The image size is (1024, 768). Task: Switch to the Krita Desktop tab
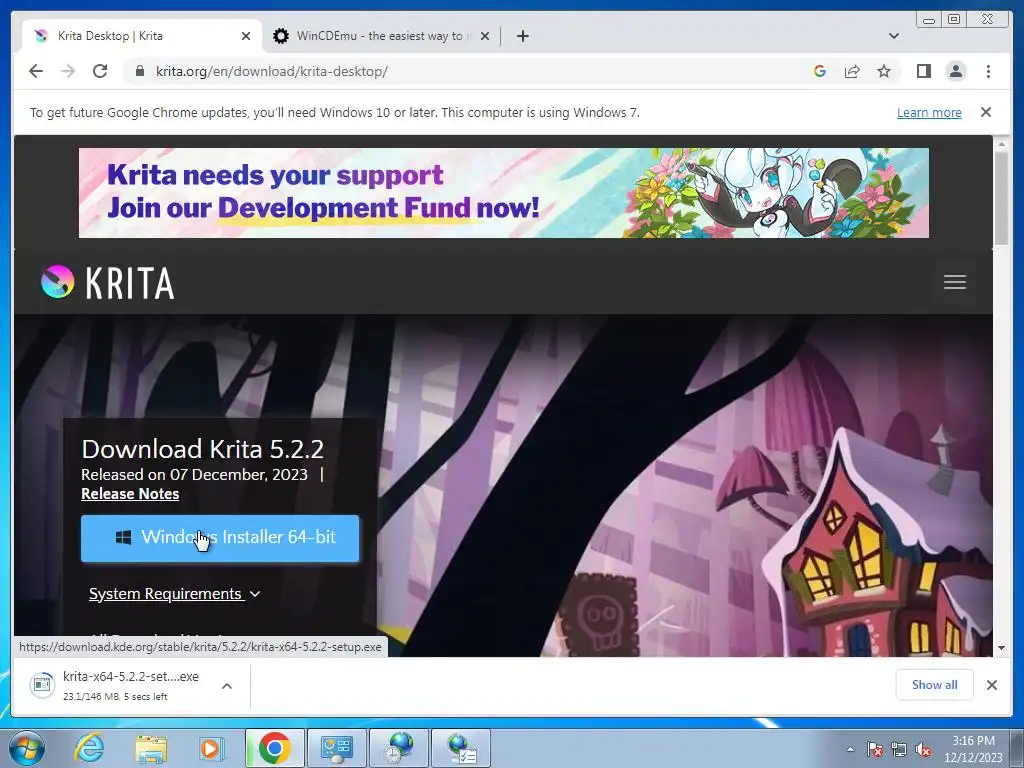pos(141,36)
